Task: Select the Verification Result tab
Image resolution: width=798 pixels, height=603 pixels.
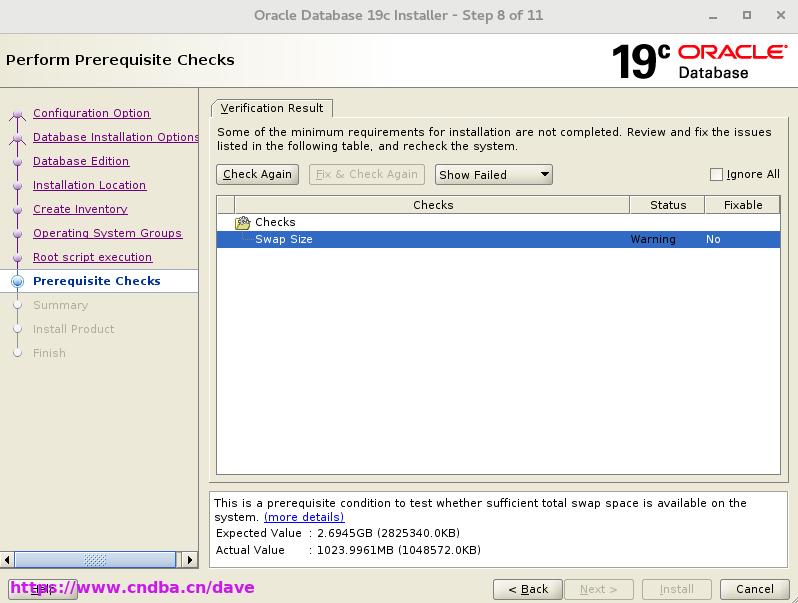Action: coord(272,108)
